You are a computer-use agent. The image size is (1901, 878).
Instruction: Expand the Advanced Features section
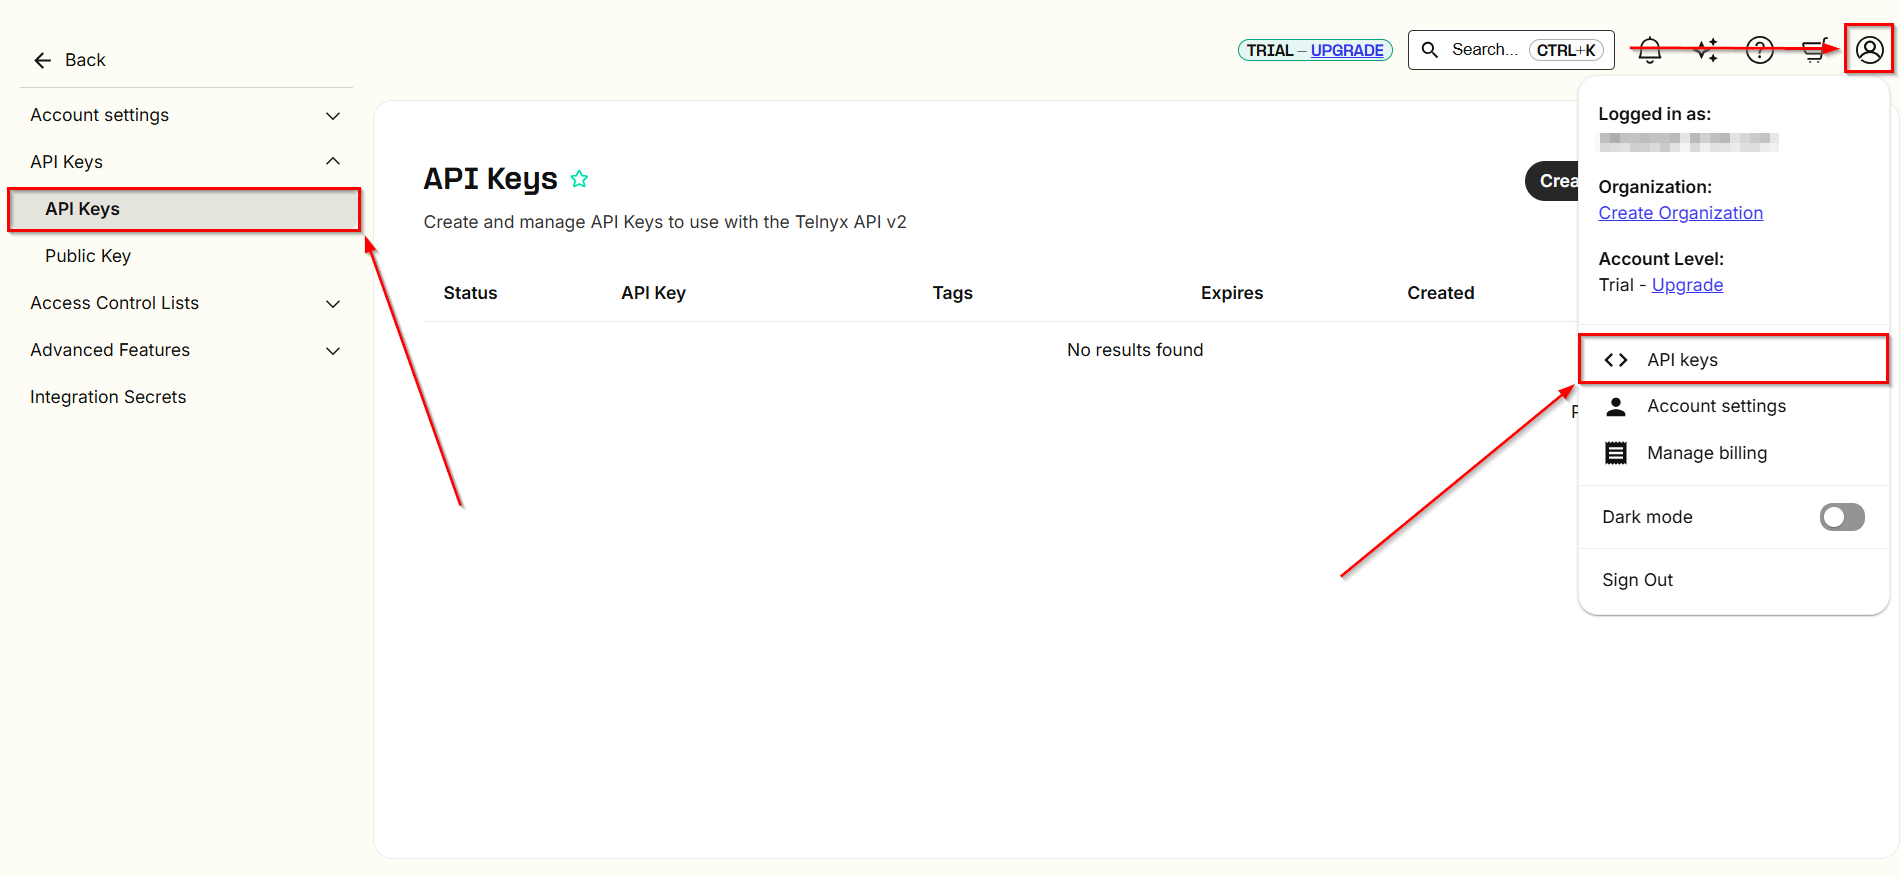[333, 351]
